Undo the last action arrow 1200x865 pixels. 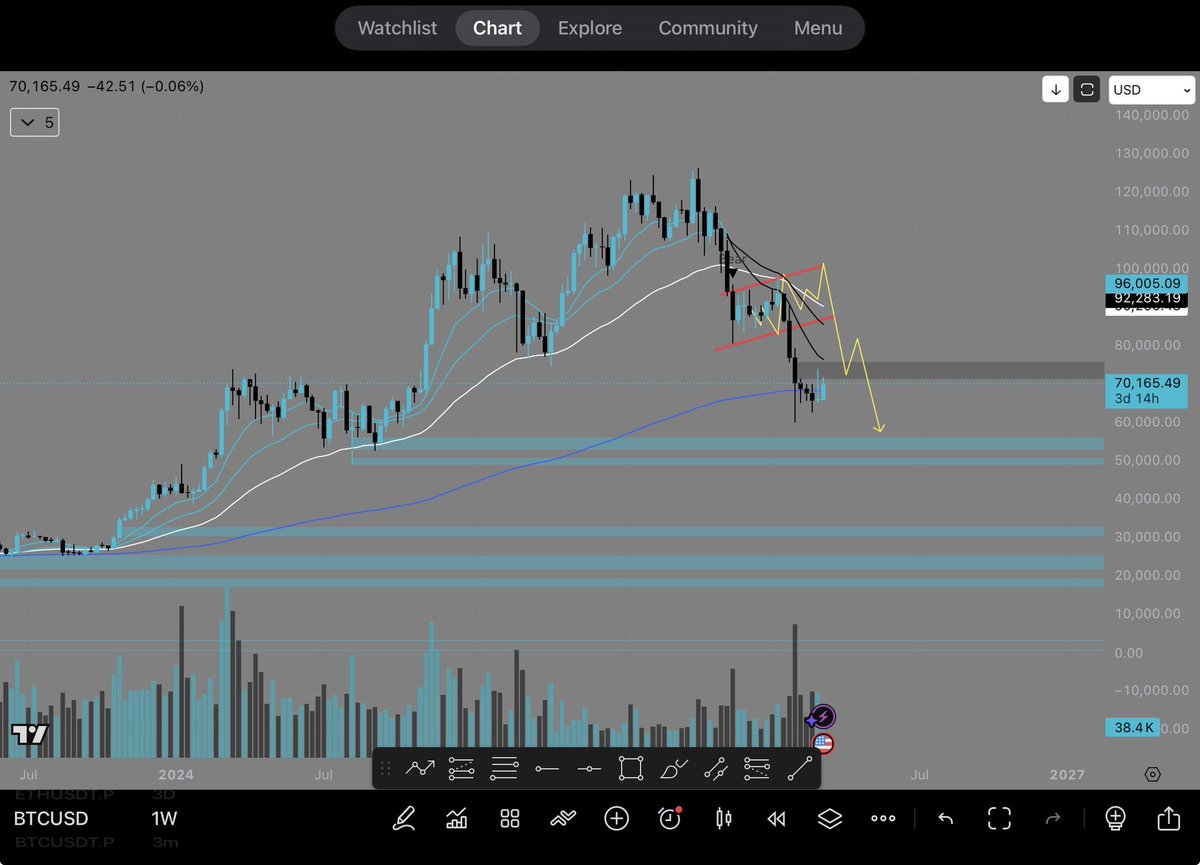coord(945,818)
